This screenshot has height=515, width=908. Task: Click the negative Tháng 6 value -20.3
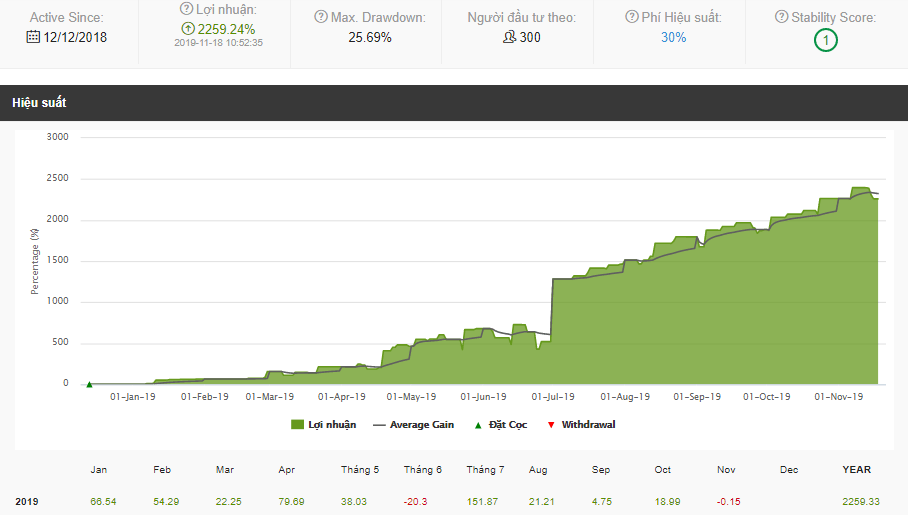coord(422,500)
